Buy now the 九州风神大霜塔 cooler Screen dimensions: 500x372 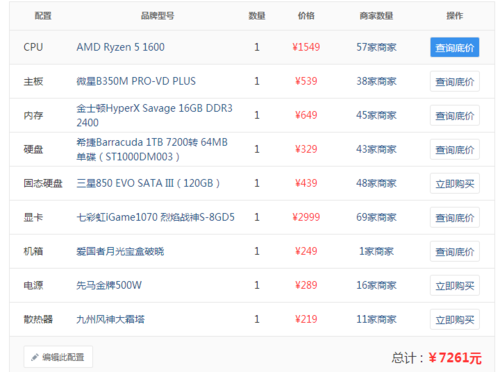(x=455, y=319)
